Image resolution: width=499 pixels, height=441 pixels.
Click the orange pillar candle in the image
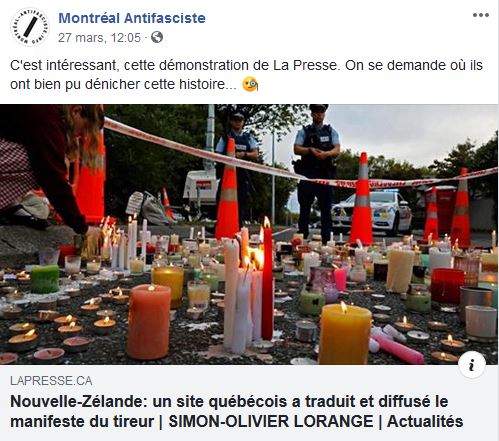click(x=149, y=322)
